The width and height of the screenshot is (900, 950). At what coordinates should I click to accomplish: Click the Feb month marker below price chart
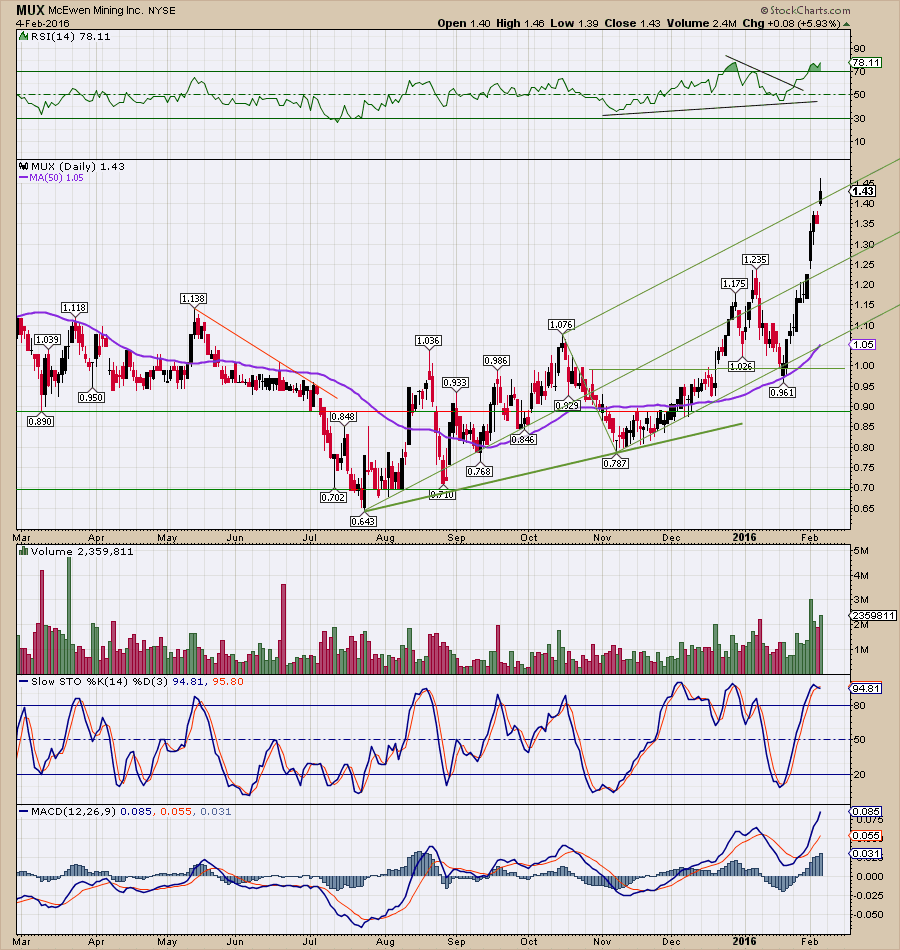810,537
